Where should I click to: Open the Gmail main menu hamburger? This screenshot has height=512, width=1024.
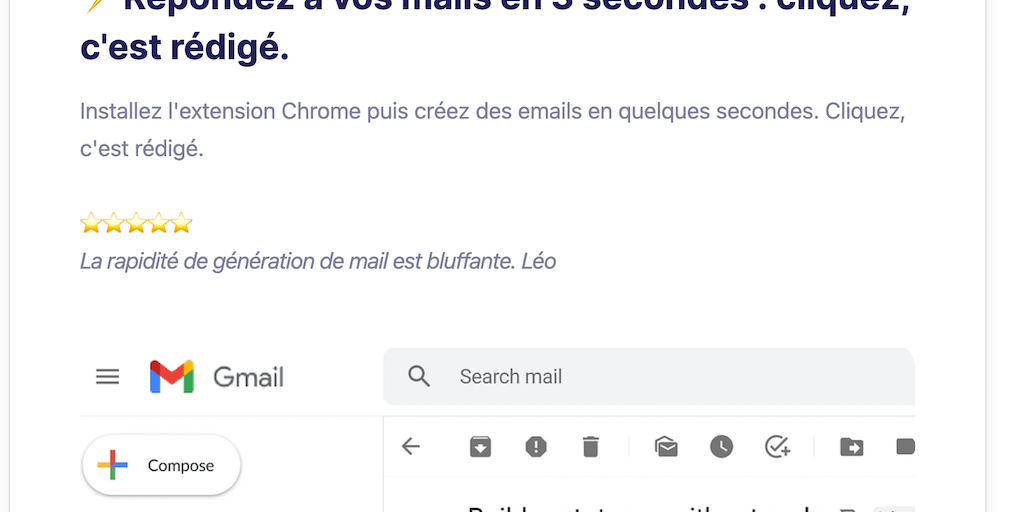click(107, 377)
